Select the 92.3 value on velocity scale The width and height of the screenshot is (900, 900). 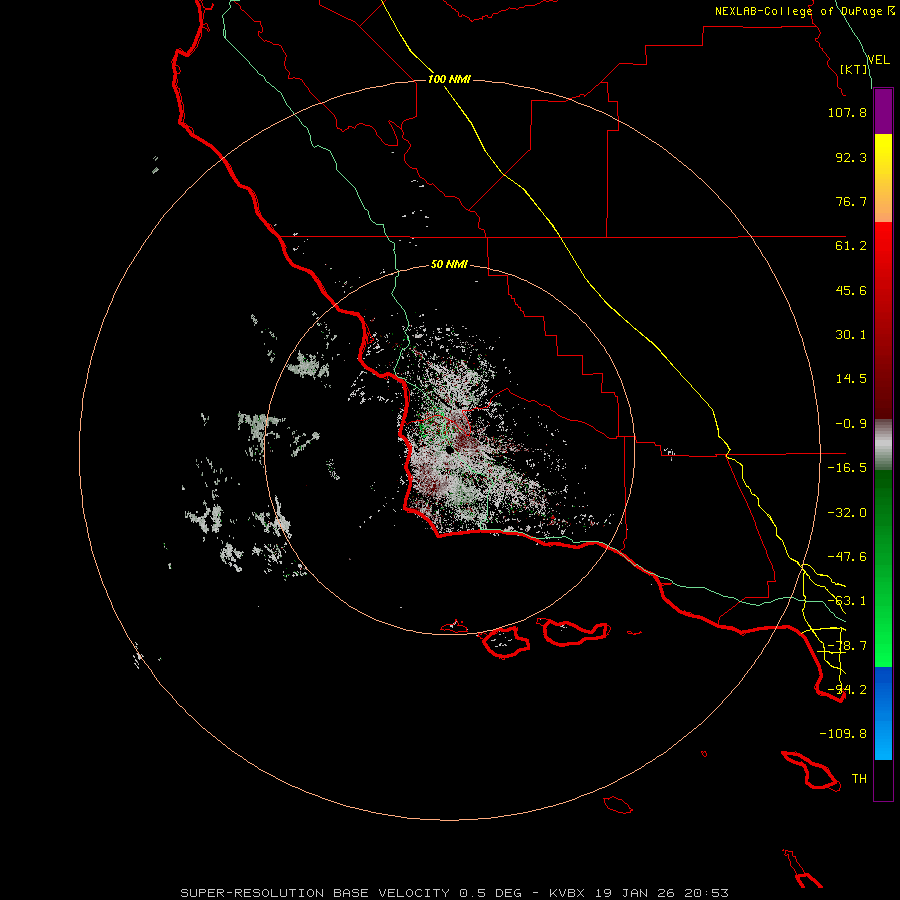click(x=851, y=157)
